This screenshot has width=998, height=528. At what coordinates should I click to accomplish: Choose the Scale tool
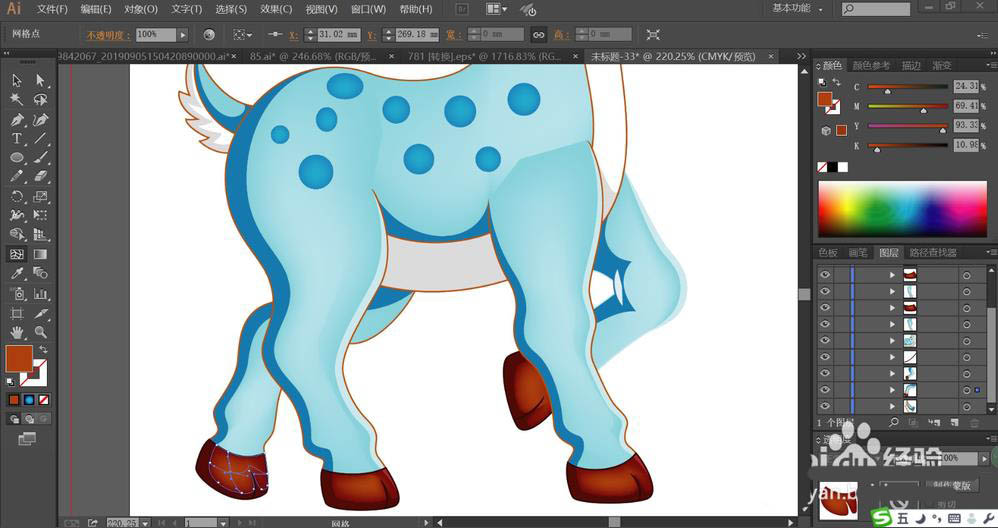tap(40, 197)
